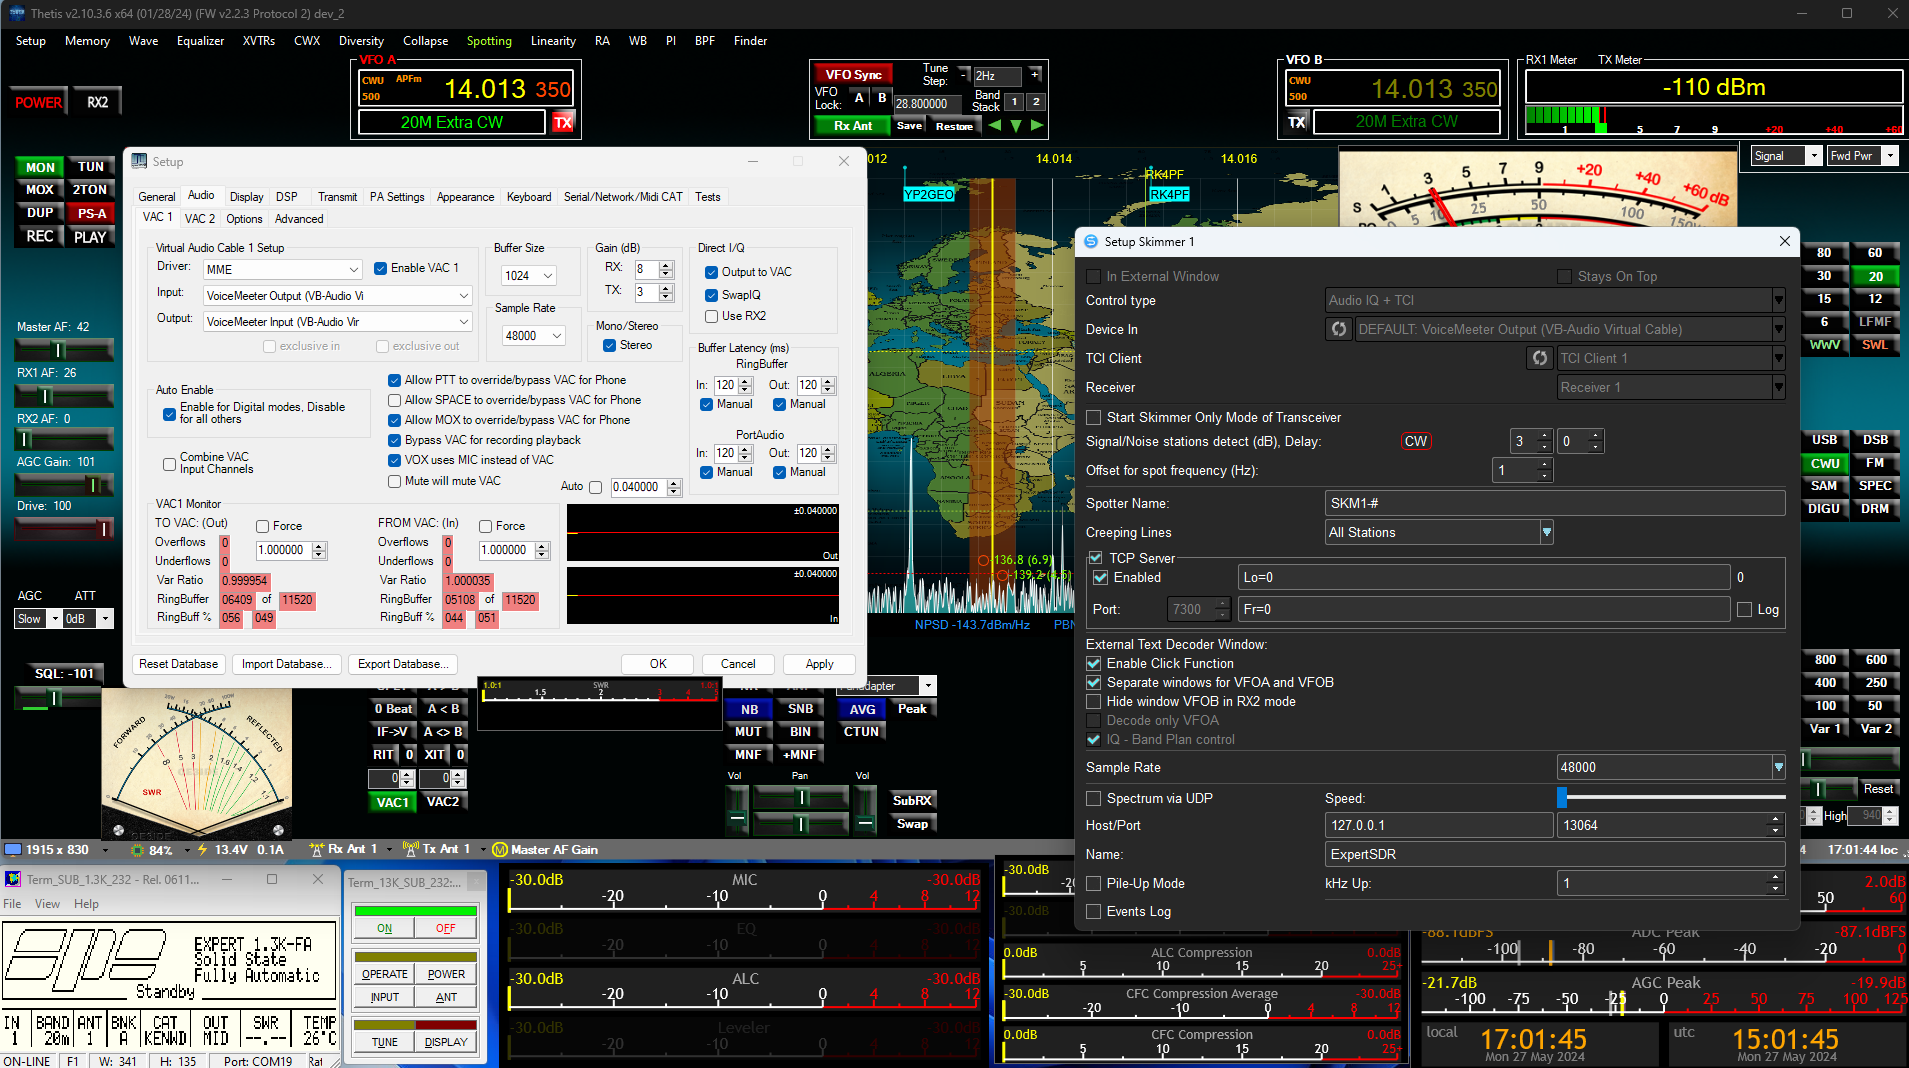Screen dimensions: 1909x1068
Task: Open the Equalizer menu
Action: pos(200,41)
